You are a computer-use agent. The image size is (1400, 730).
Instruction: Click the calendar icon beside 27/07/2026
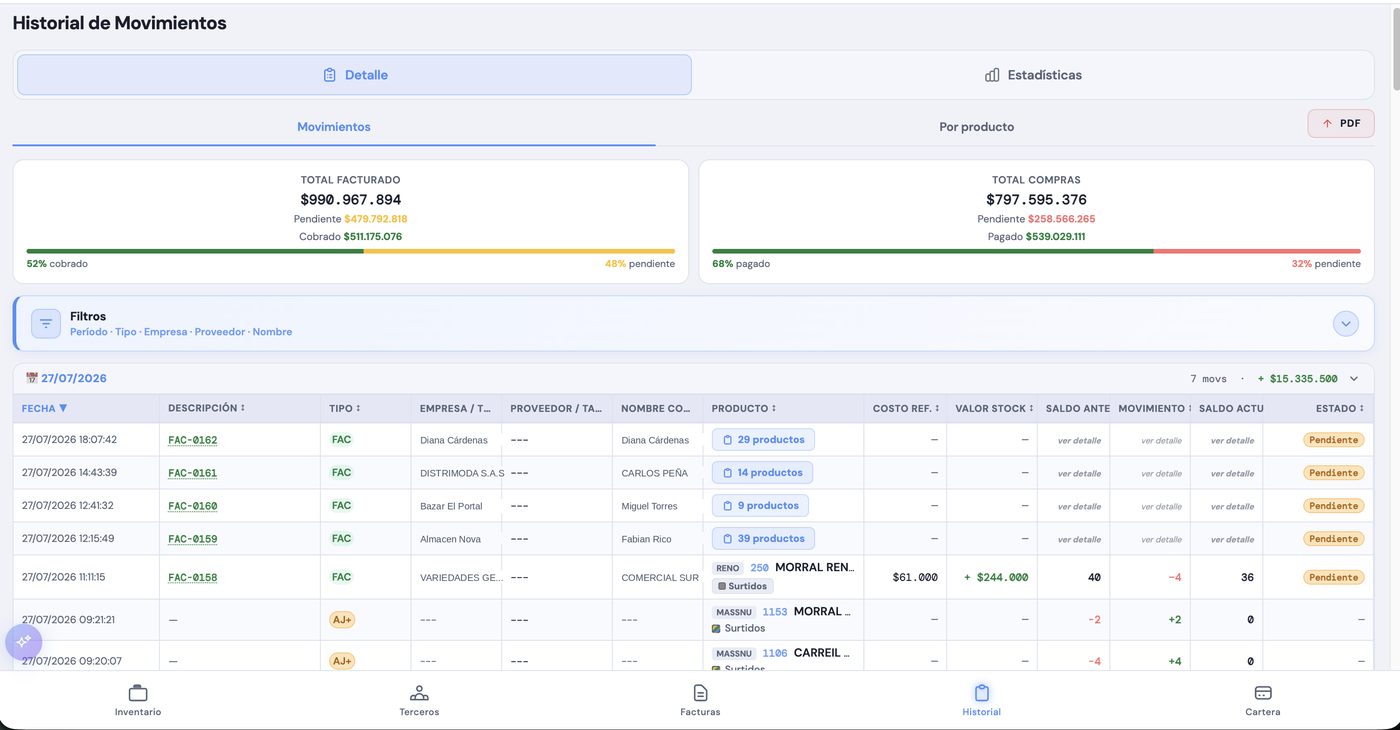[x=31, y=379]
